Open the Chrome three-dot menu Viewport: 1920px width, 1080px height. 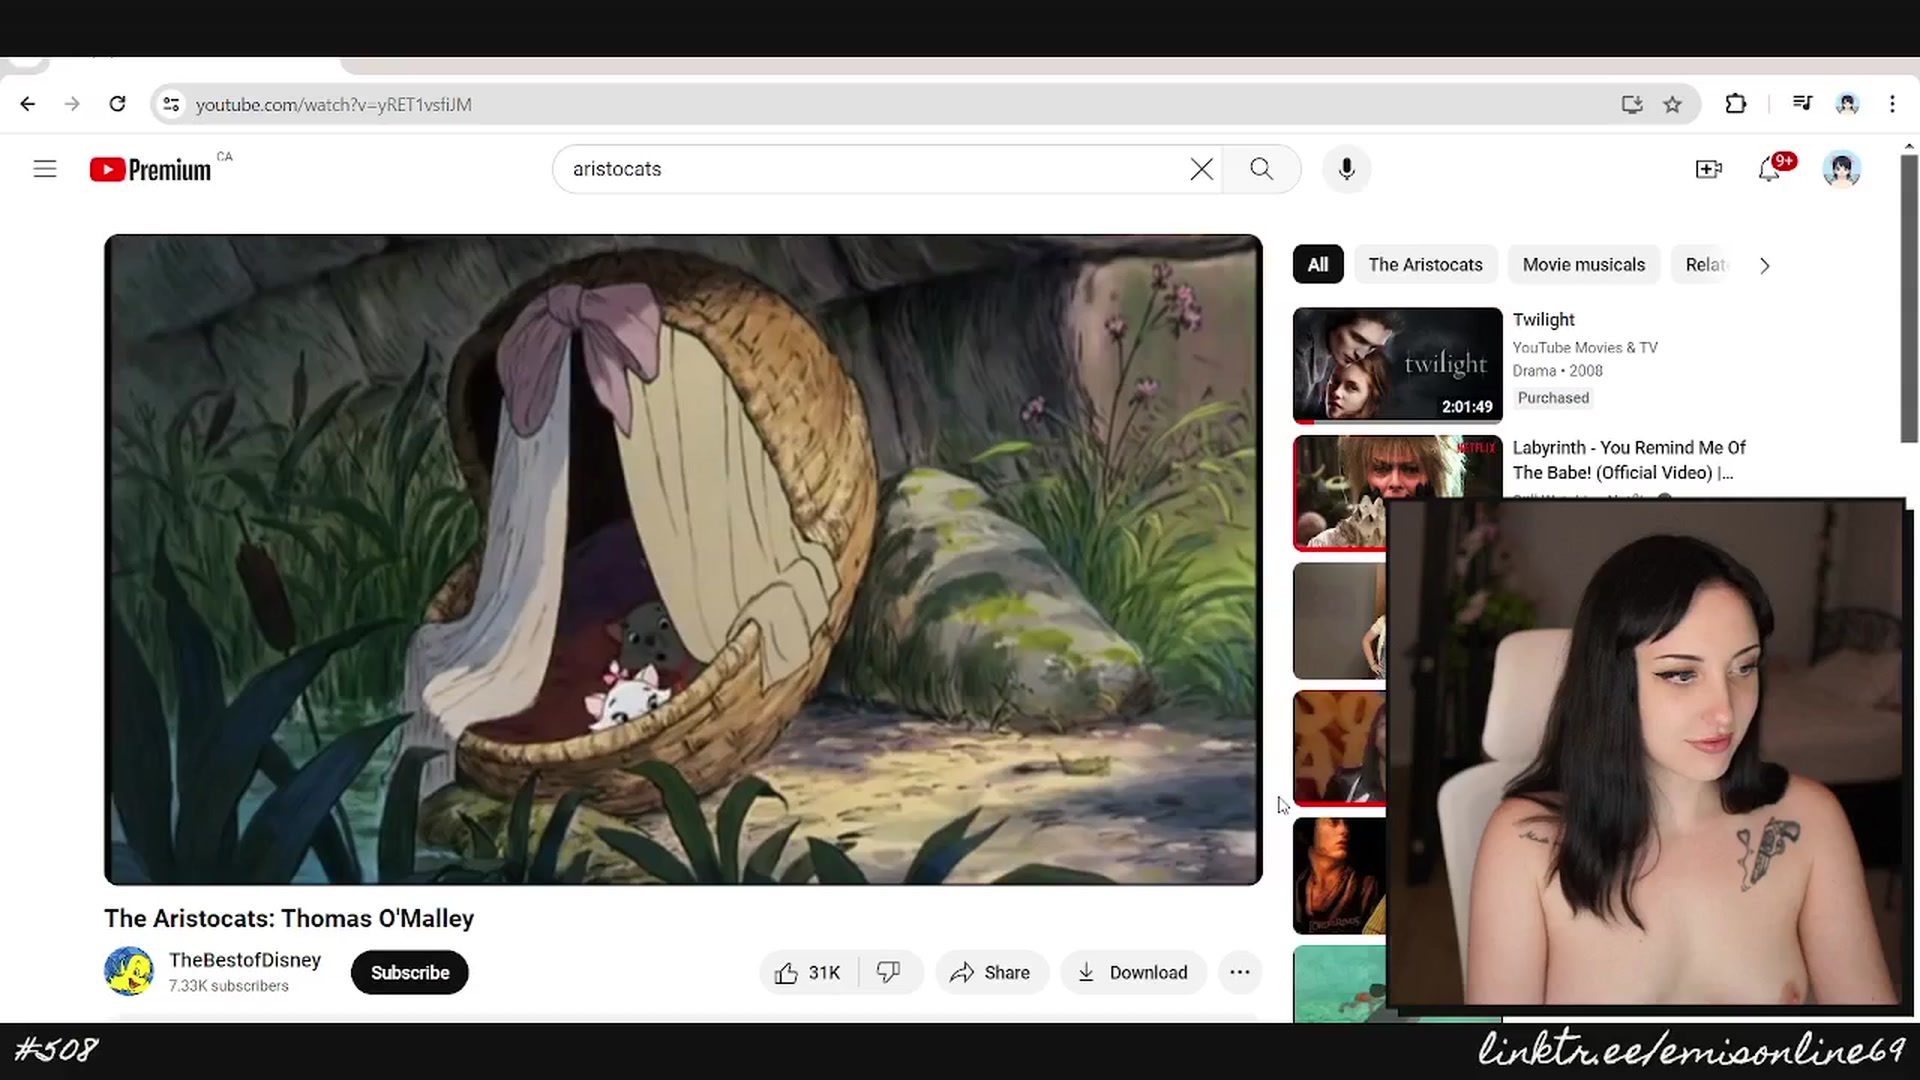coord(1892,104)
